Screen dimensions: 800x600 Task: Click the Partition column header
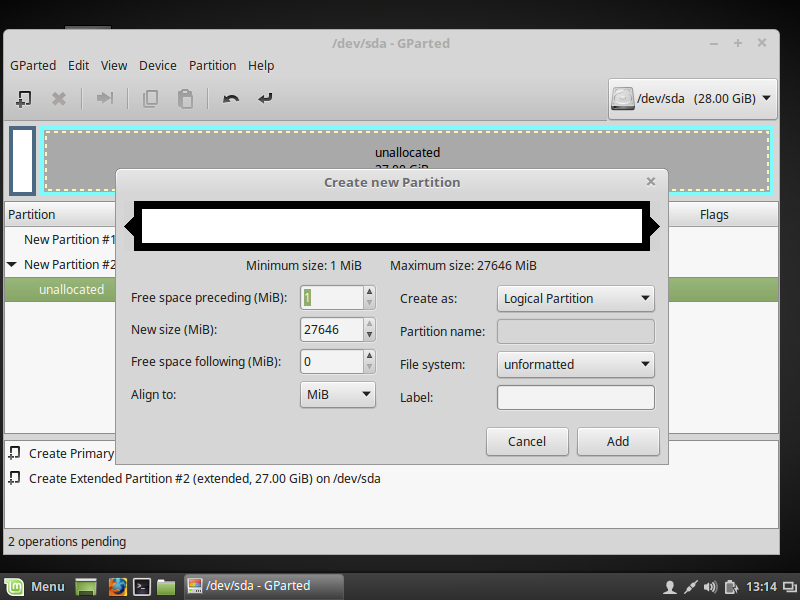point(60,214)
